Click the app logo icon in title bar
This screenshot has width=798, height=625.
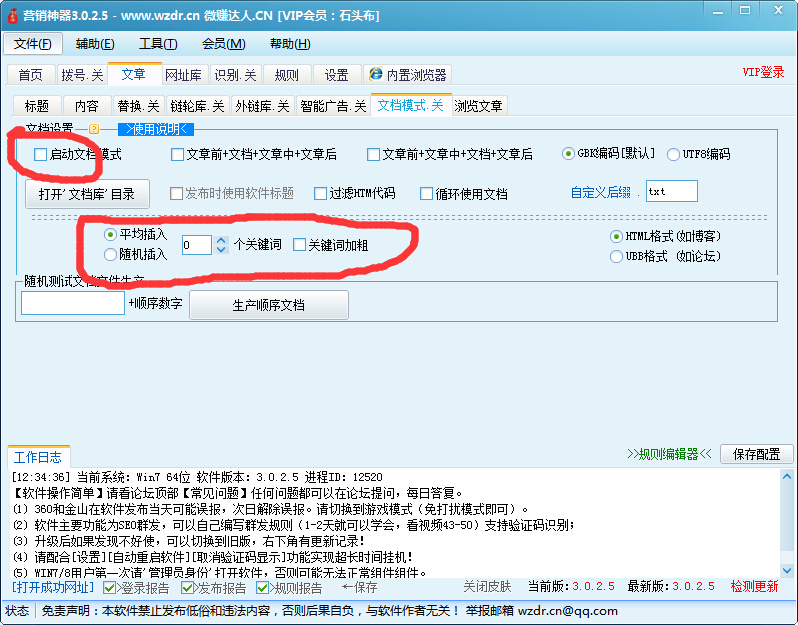[x=12, y=15]
